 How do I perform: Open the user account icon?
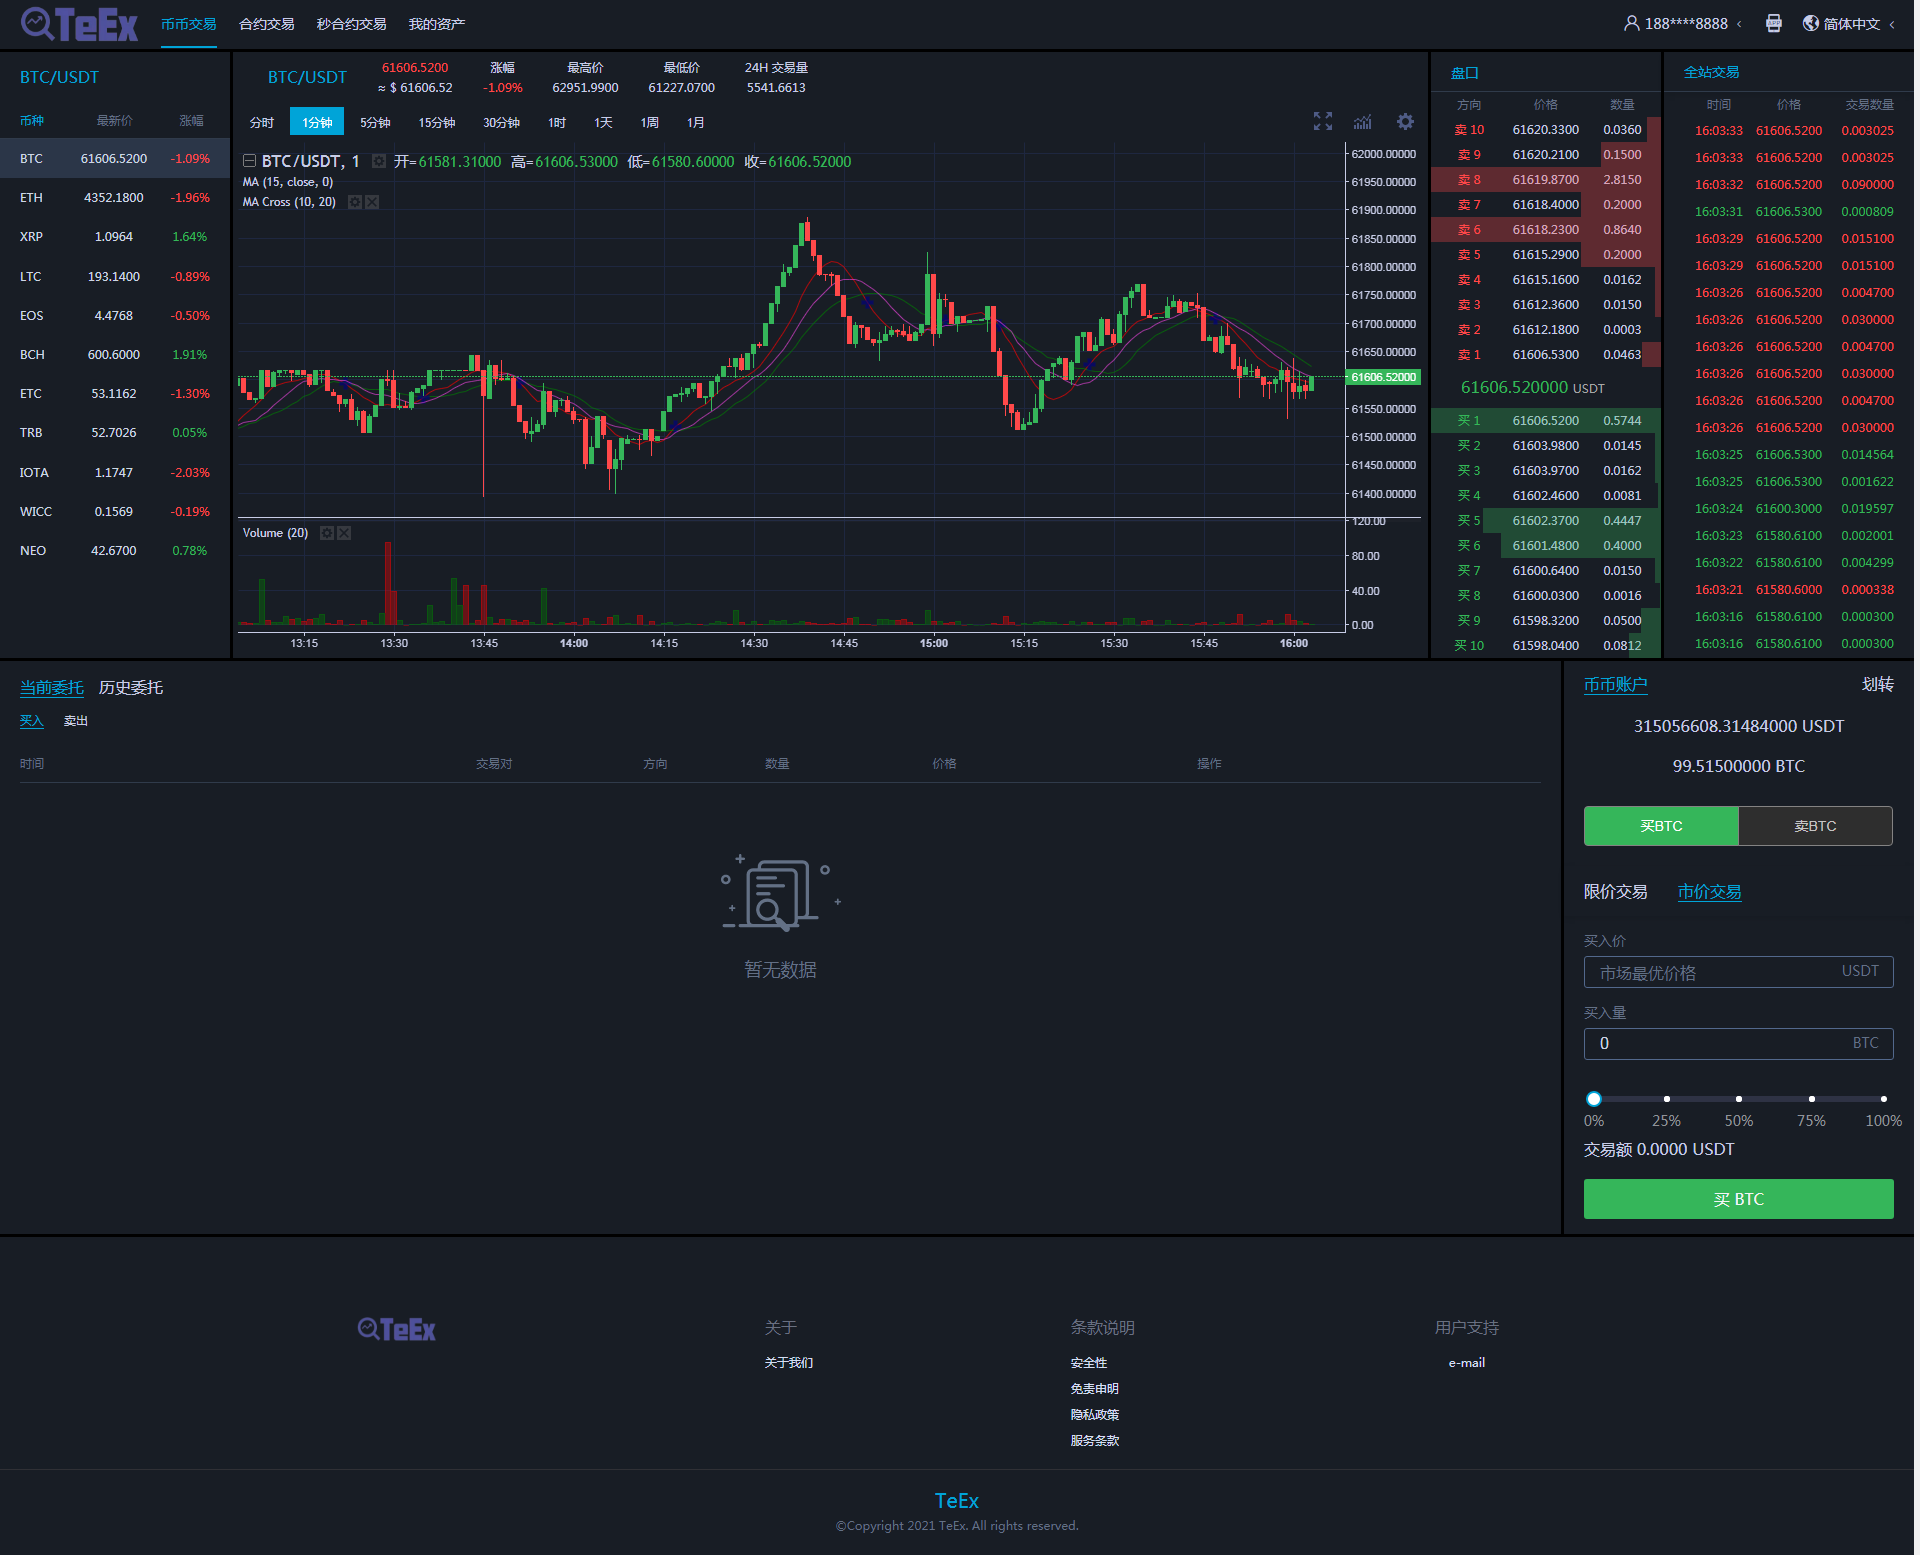pyautogui.click(x=1631, y=23)
